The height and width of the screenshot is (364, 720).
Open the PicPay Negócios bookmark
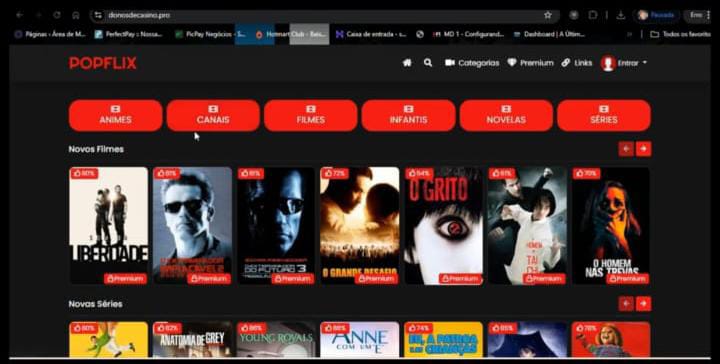click(211, 34)
